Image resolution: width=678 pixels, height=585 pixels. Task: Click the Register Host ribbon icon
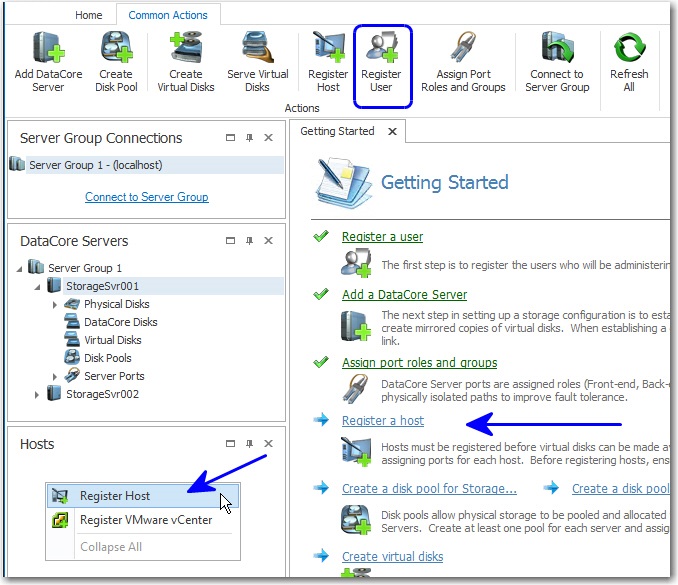coord(328,47)
